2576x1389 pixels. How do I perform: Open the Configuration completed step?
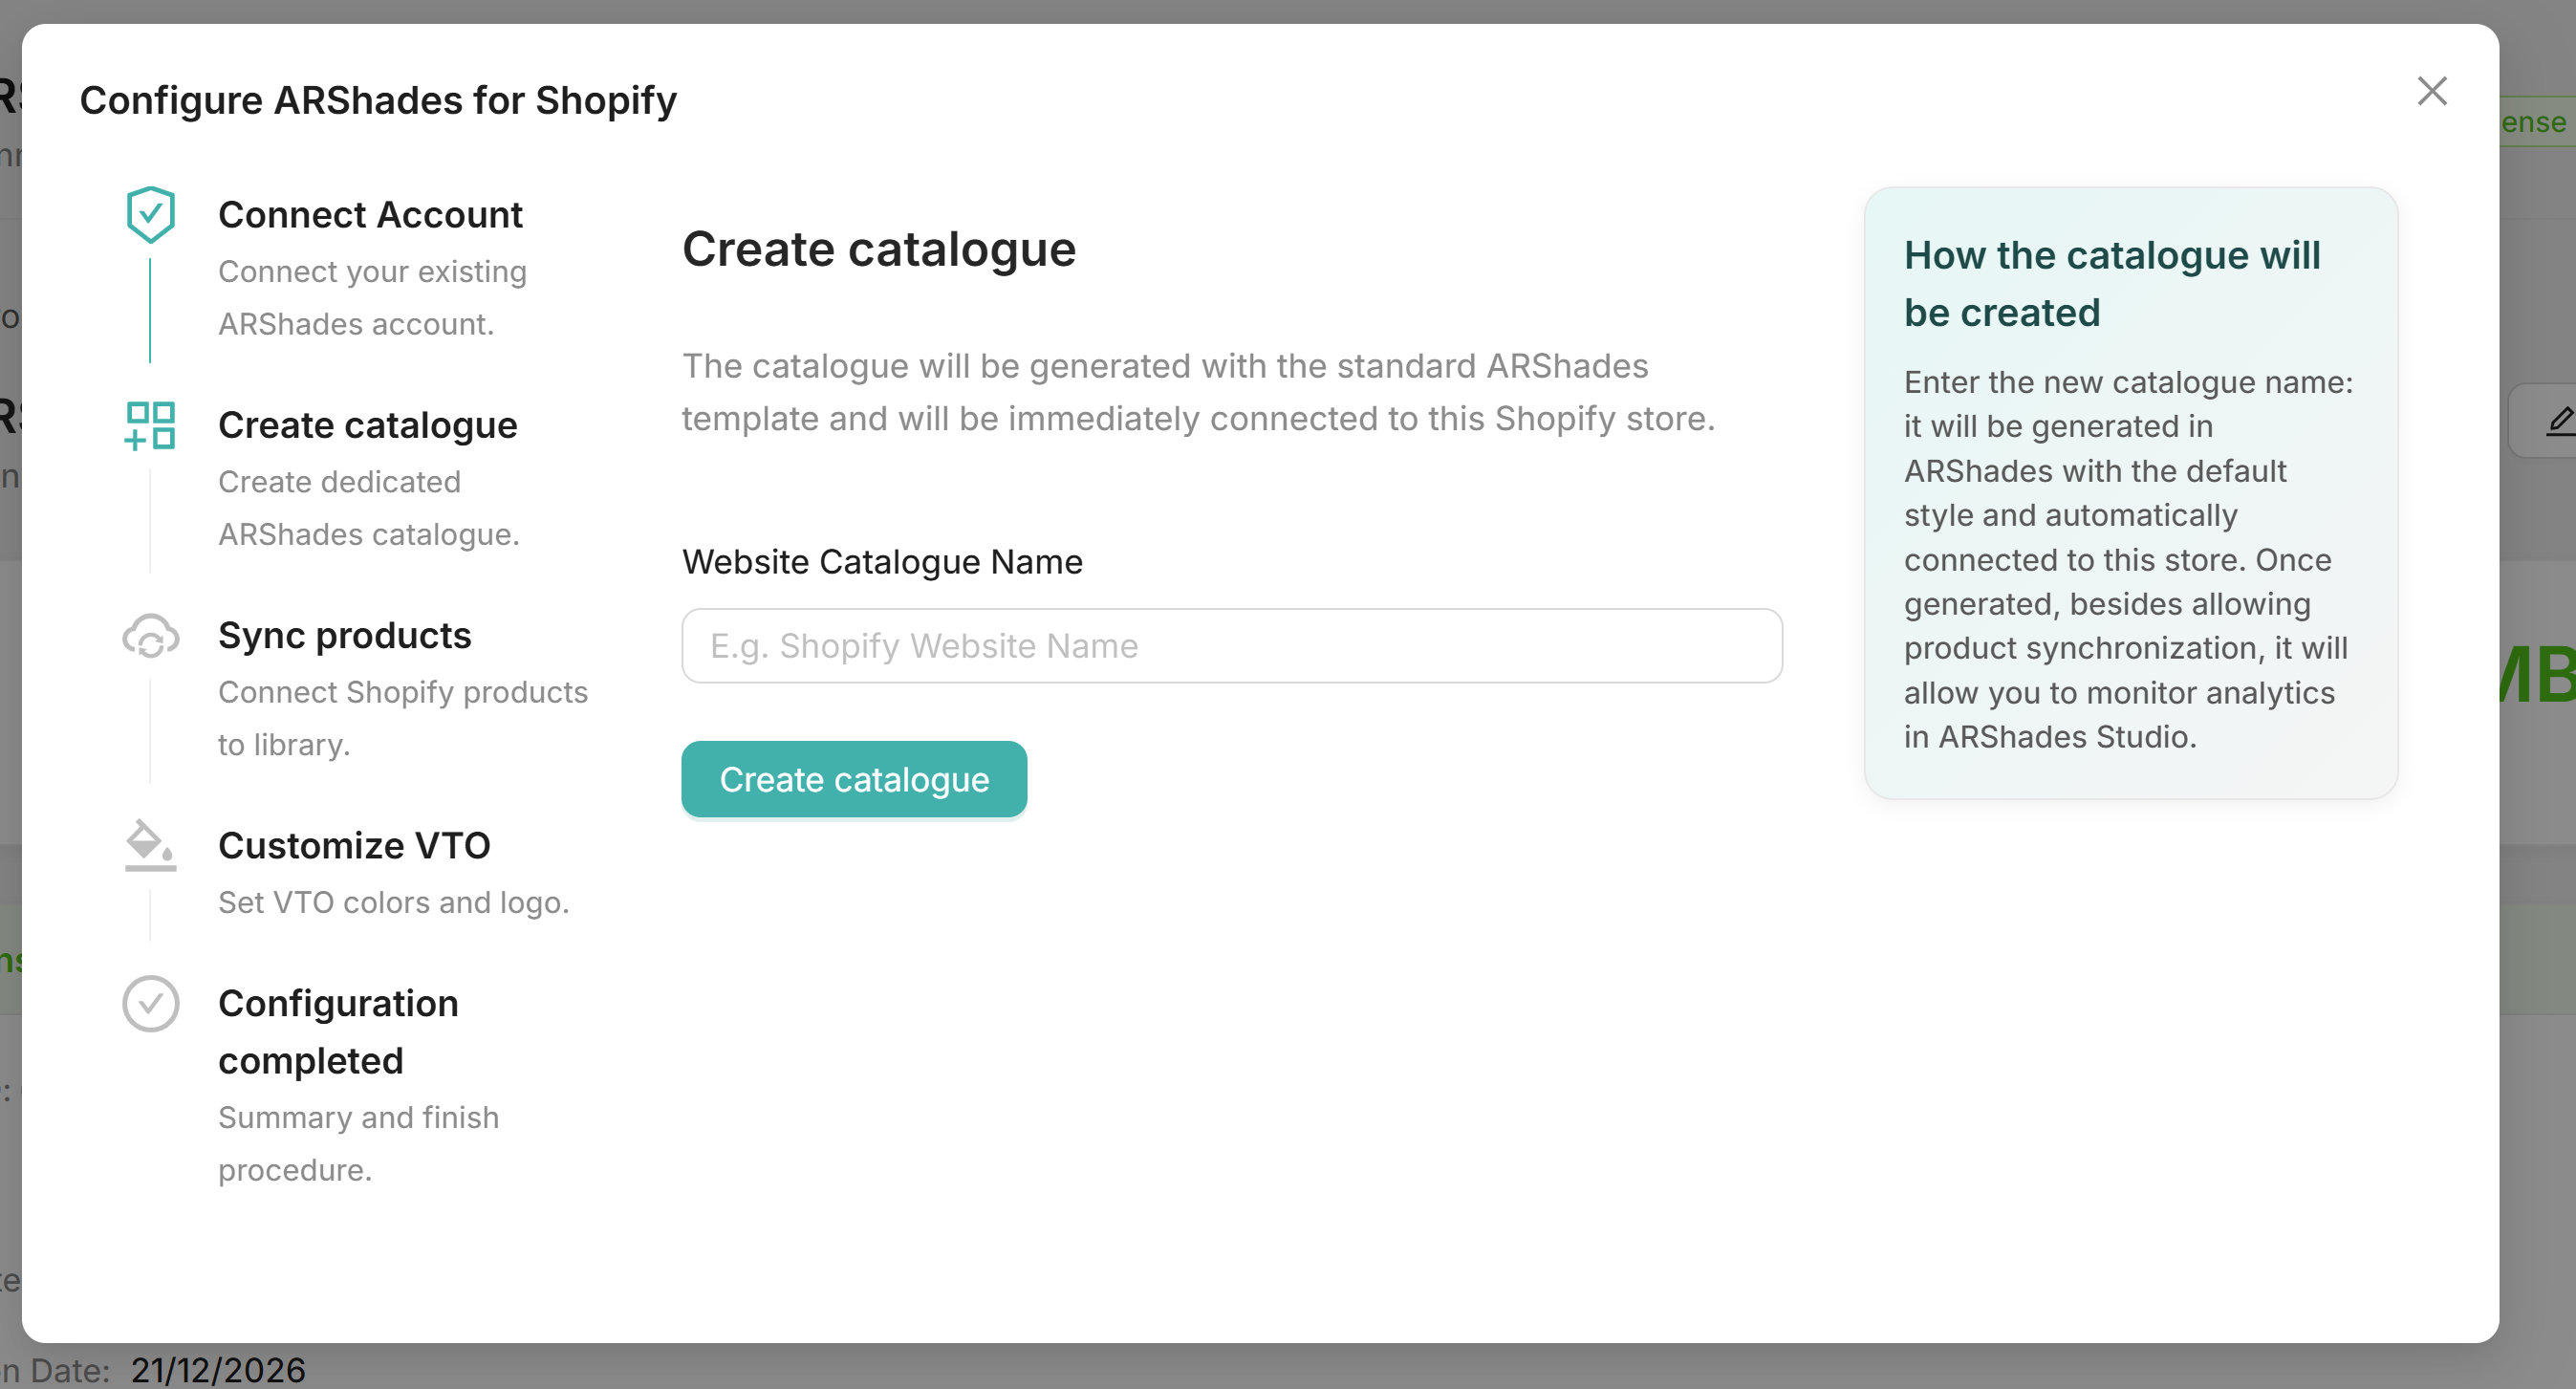[338, 1031]
